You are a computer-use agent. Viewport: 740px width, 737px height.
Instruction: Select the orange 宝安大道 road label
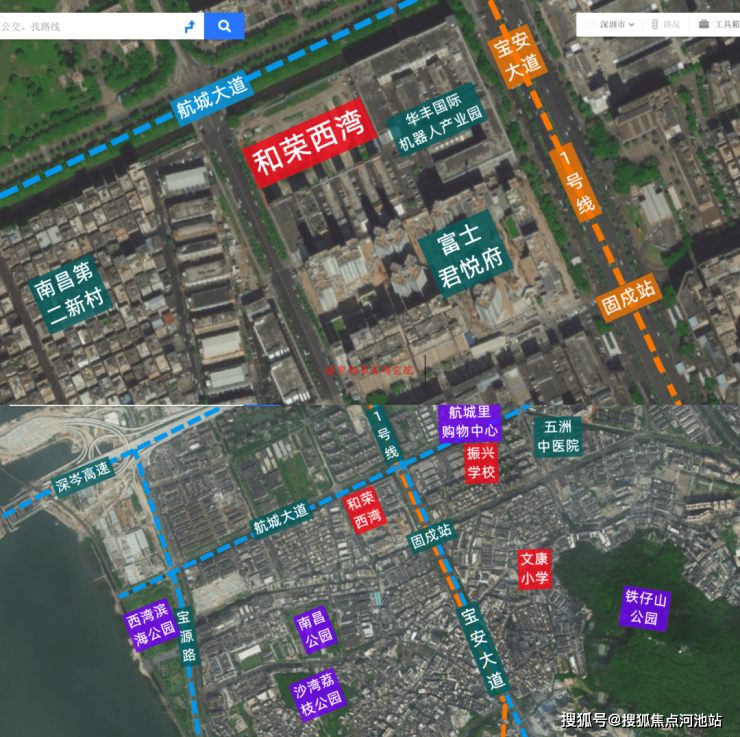[x=518, y=55]
